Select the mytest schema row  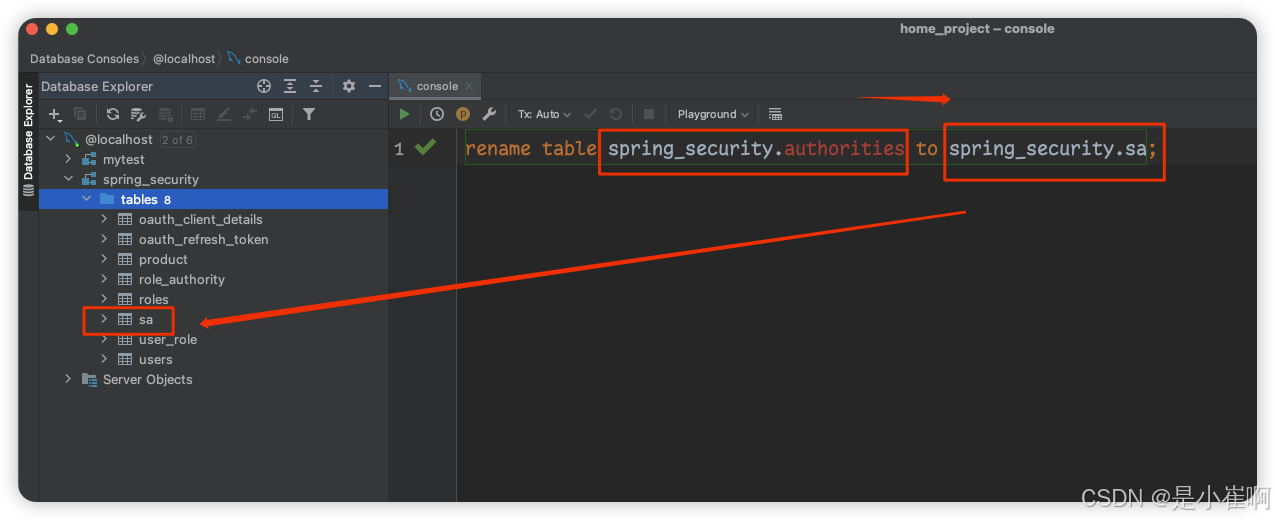[x=213, y=159]
